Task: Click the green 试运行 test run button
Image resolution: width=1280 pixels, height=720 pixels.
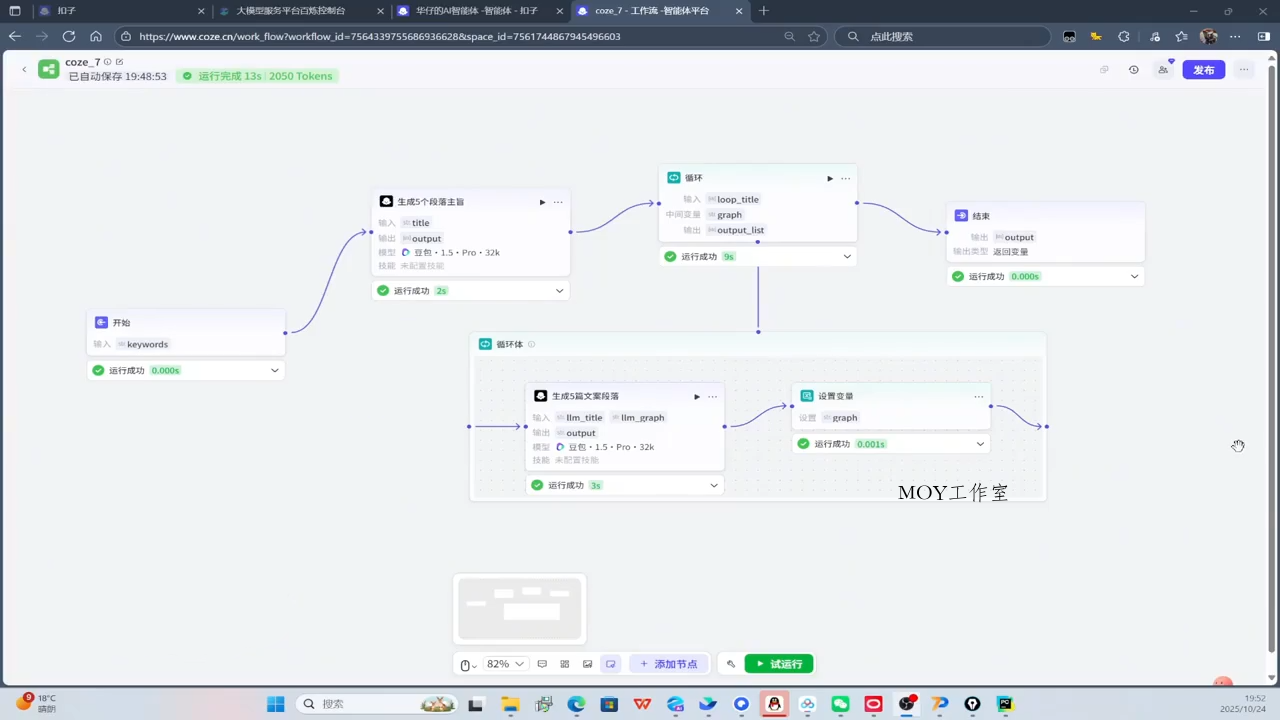Action: point(779,664)
